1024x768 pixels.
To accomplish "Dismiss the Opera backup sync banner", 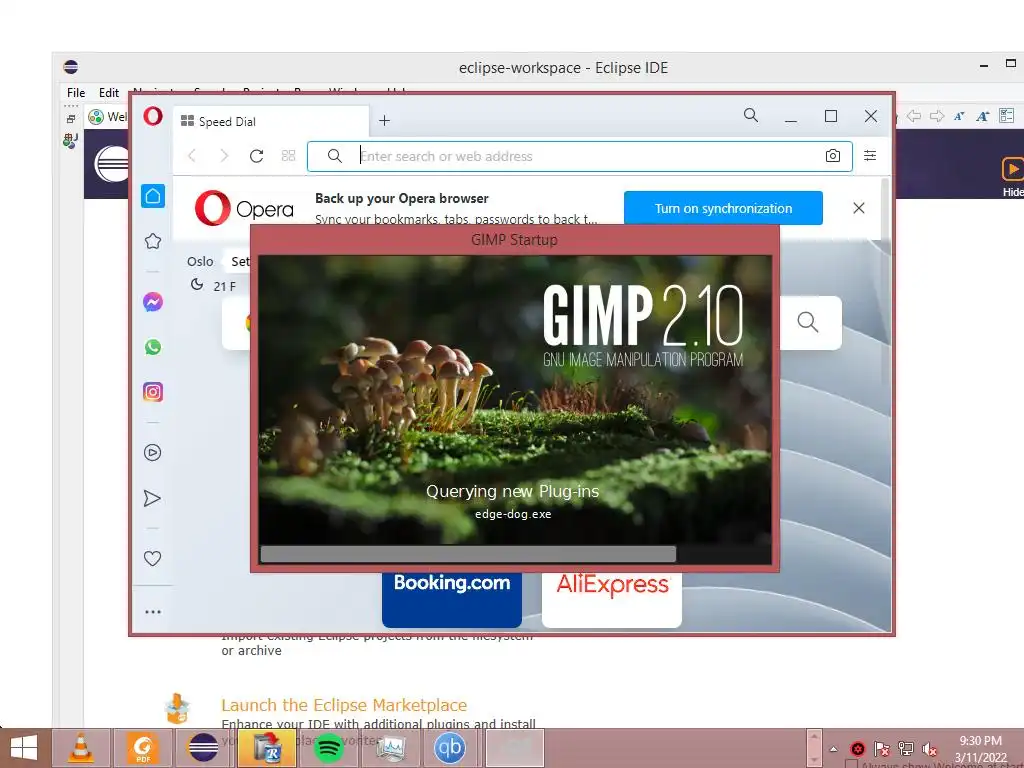I will tap(859, 208).
